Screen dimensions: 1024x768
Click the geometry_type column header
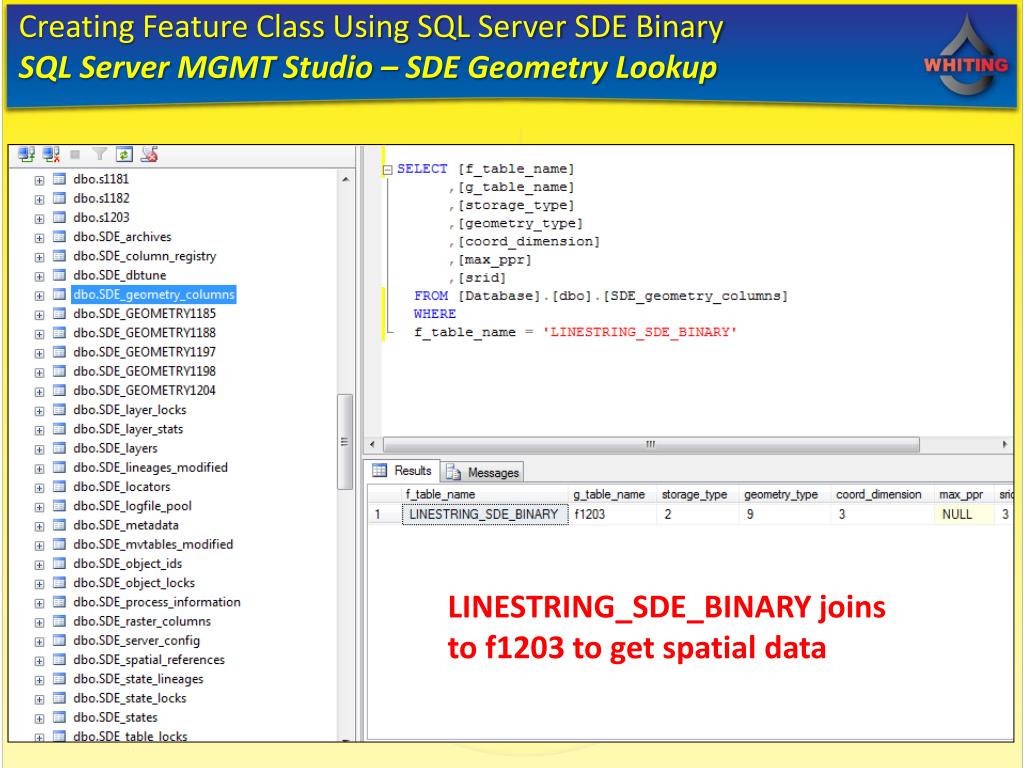pos(784,494)
